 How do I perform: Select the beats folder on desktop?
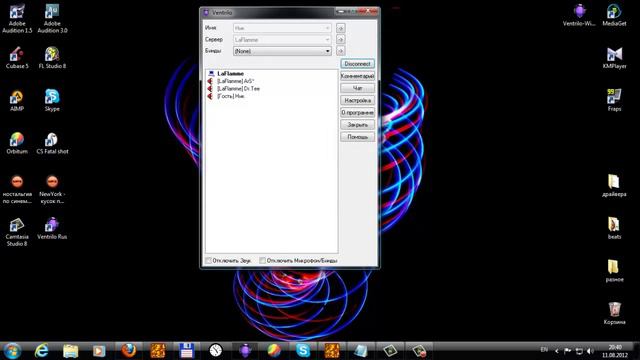614,228
